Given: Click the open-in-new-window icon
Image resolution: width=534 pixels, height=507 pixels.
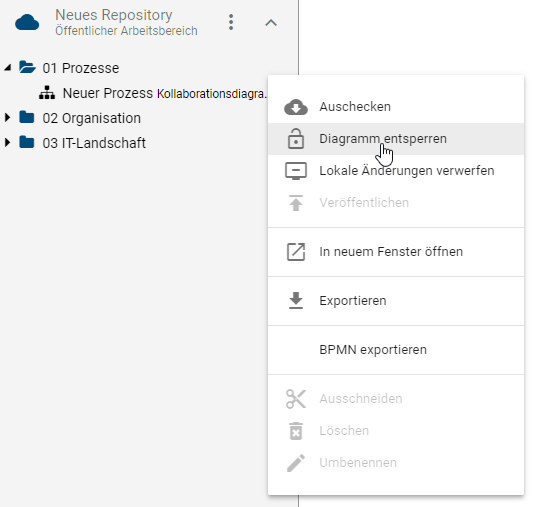Looking at the screenshot, I should tap(296, 252).
